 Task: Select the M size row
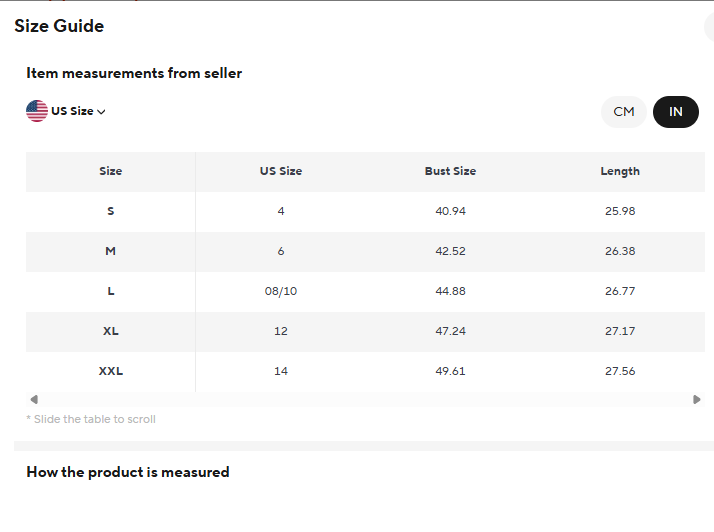click(x=365, y=251)
